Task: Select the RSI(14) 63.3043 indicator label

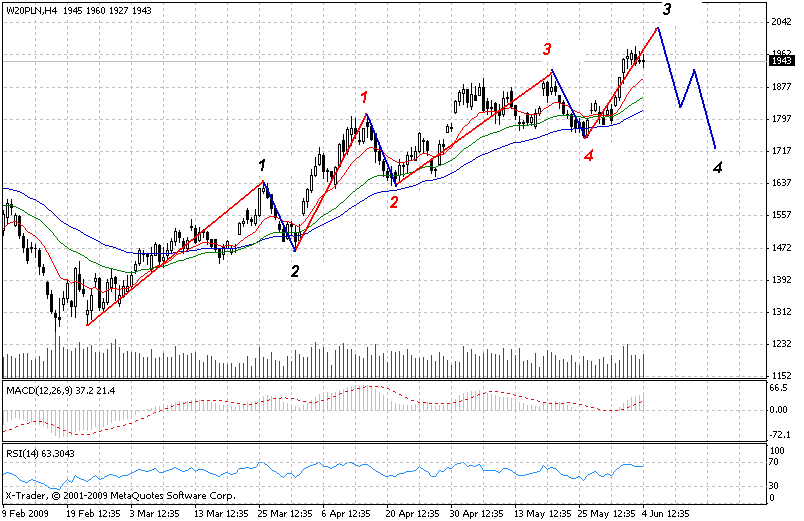Action: coord(41,453)
